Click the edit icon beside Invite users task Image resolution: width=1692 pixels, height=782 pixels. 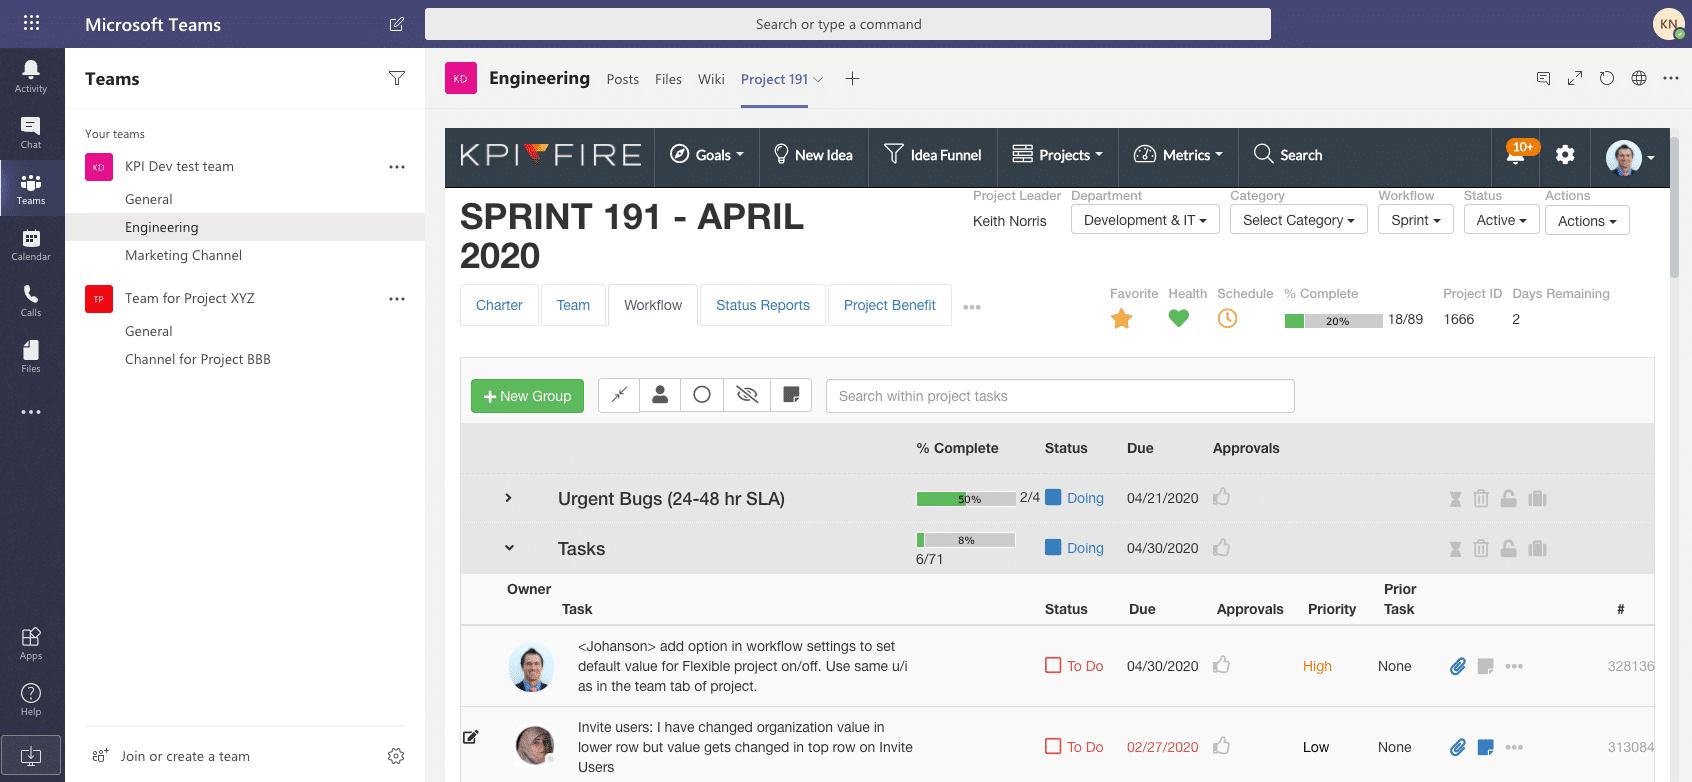(471, 737)
